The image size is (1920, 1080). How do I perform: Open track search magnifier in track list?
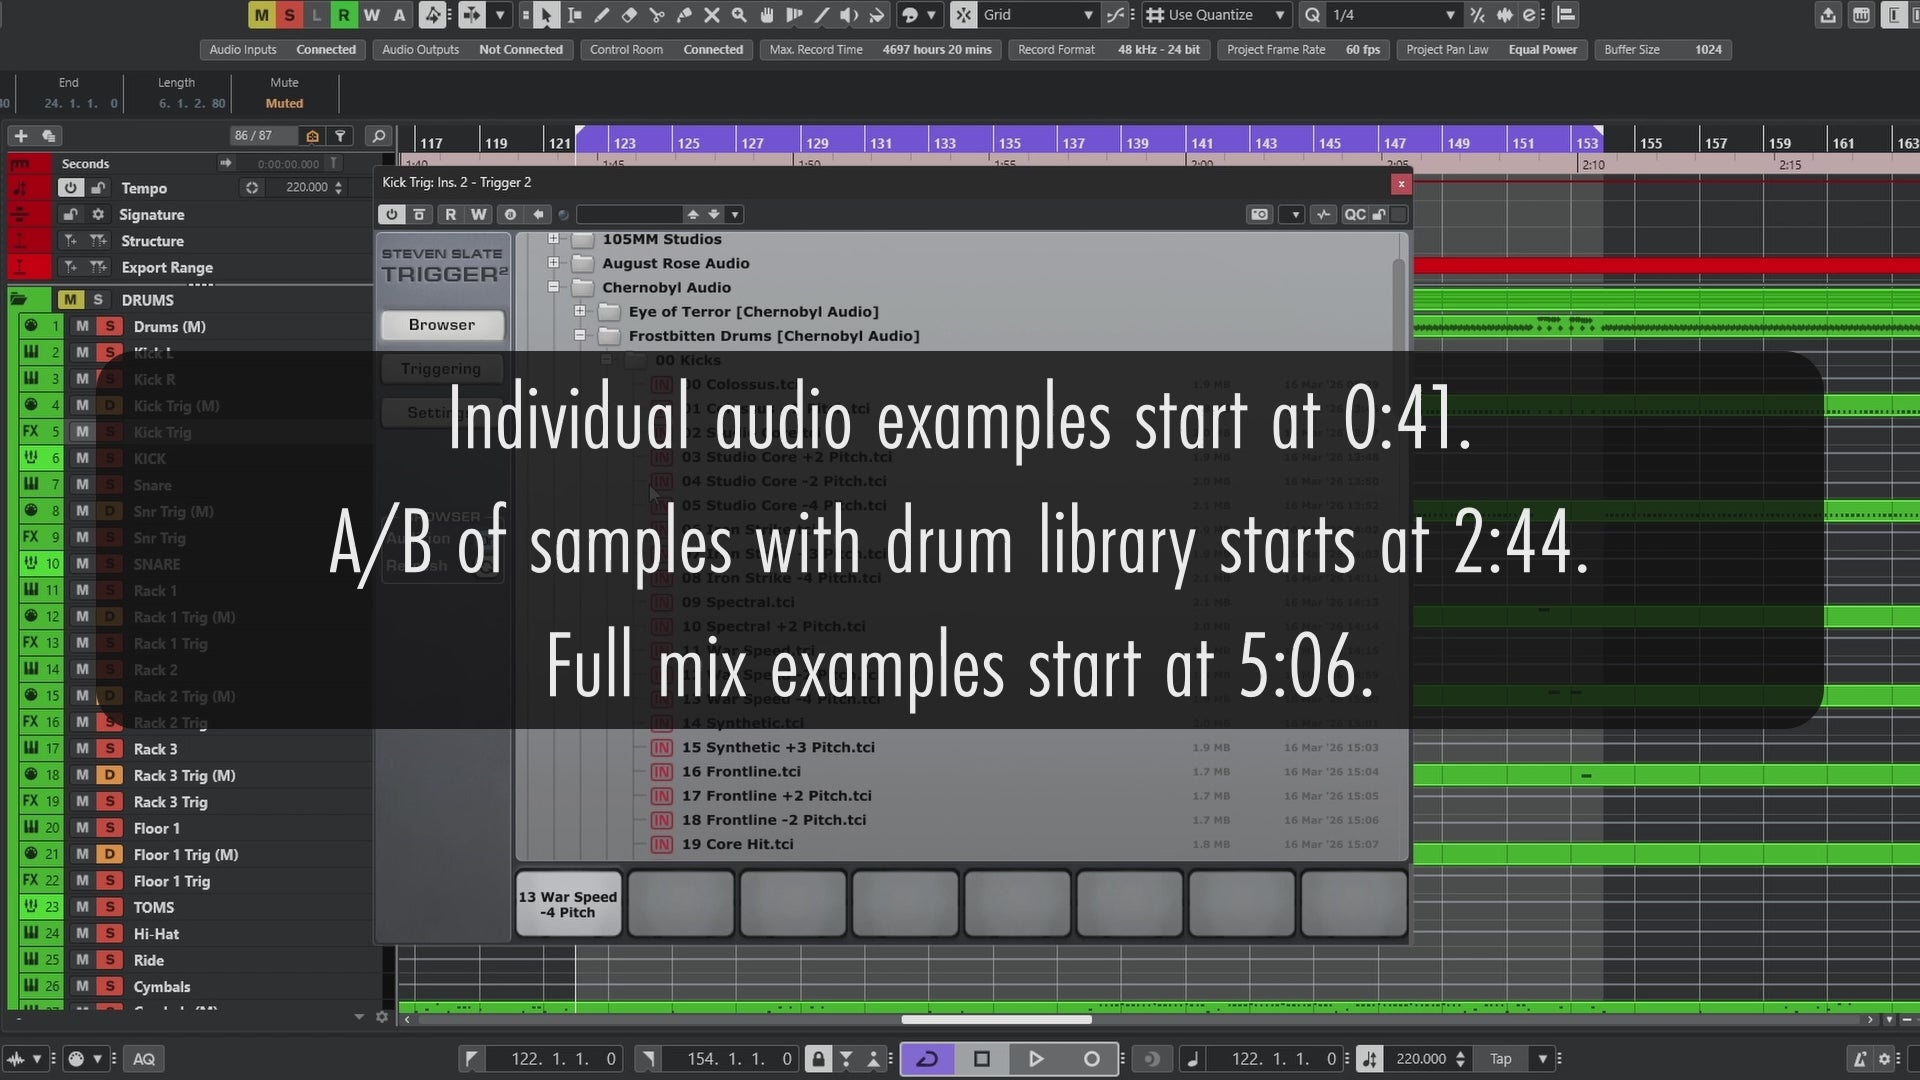(378, 136)
